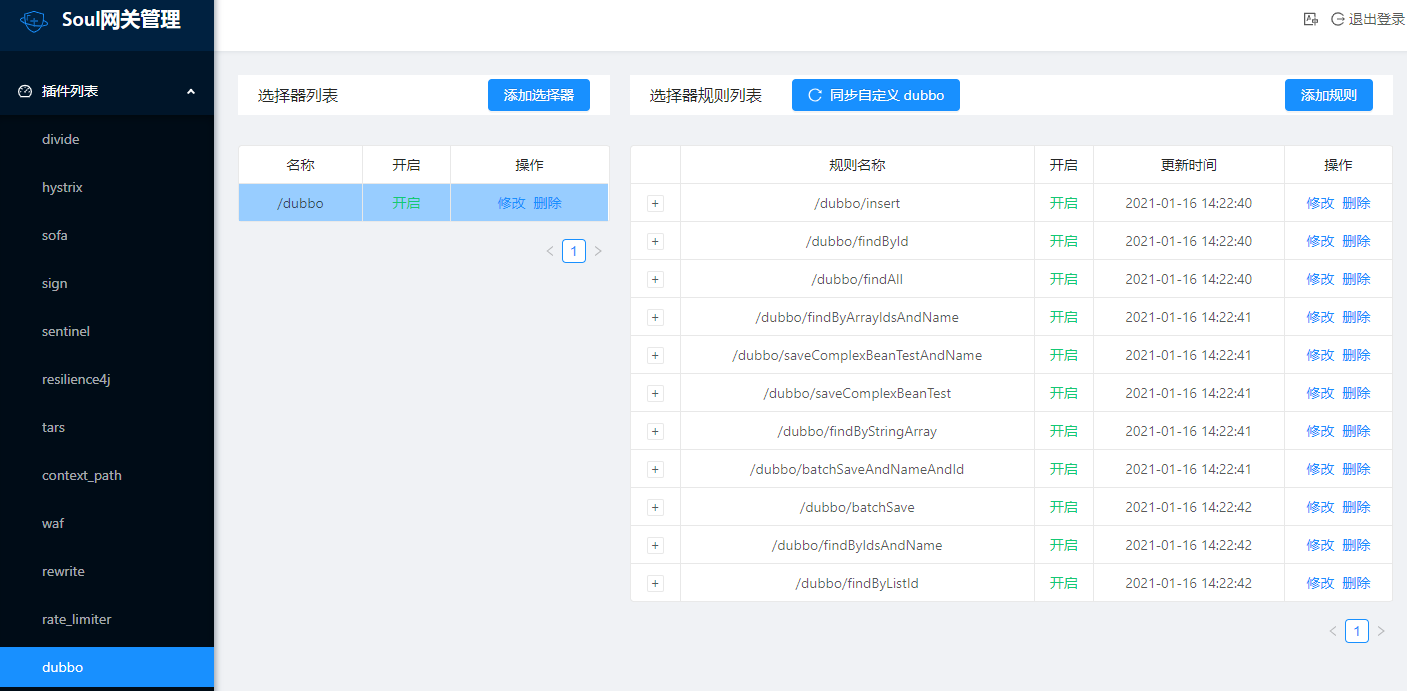Expand the /dubbo/findByArrayIdsAndName rule row
This screenshot has height=691, width=1407.
(x=655, y=317)
